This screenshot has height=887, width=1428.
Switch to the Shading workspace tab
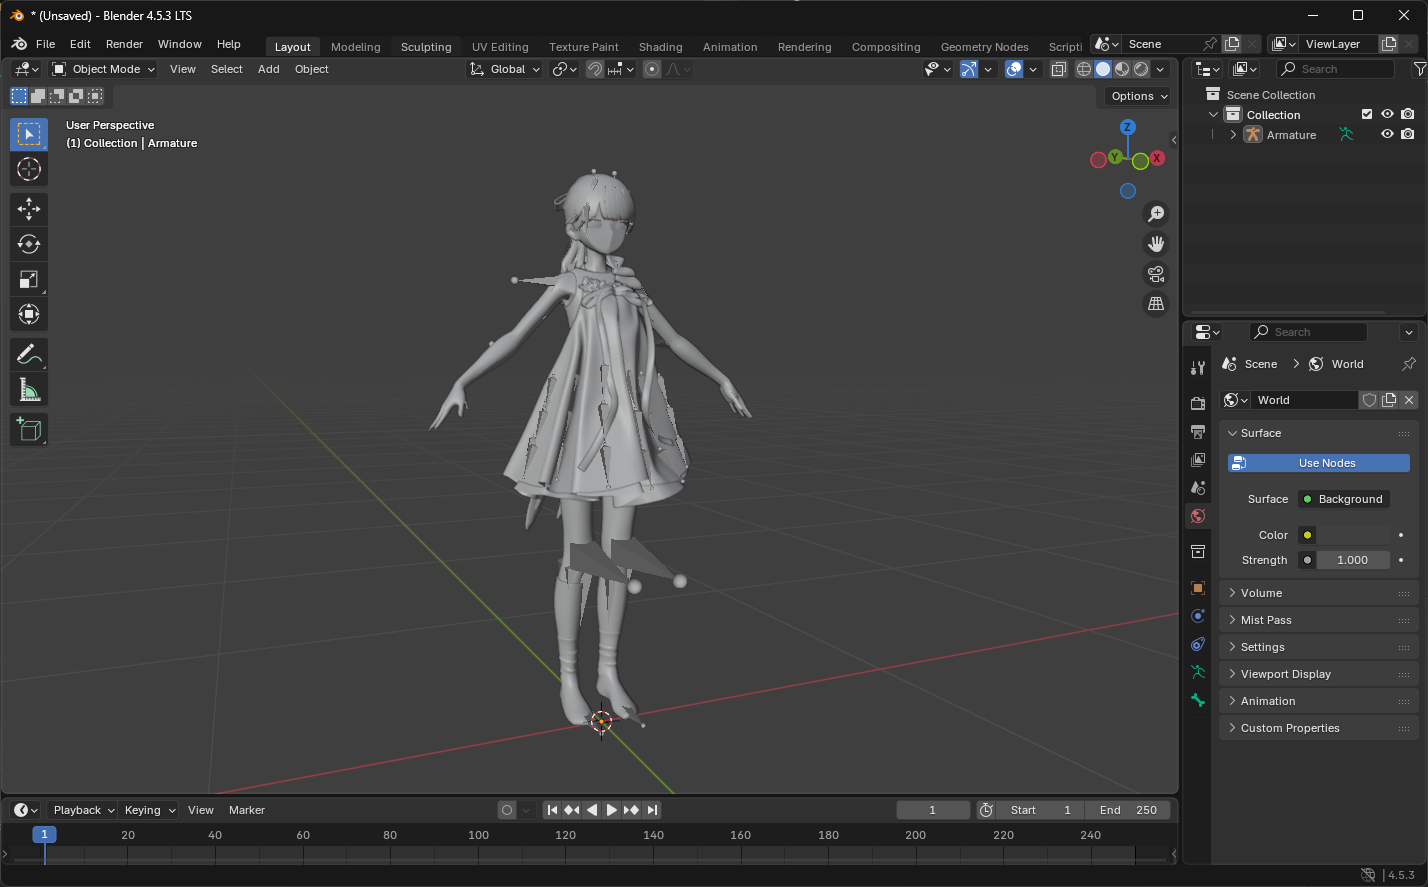click(x=660, y=47)
